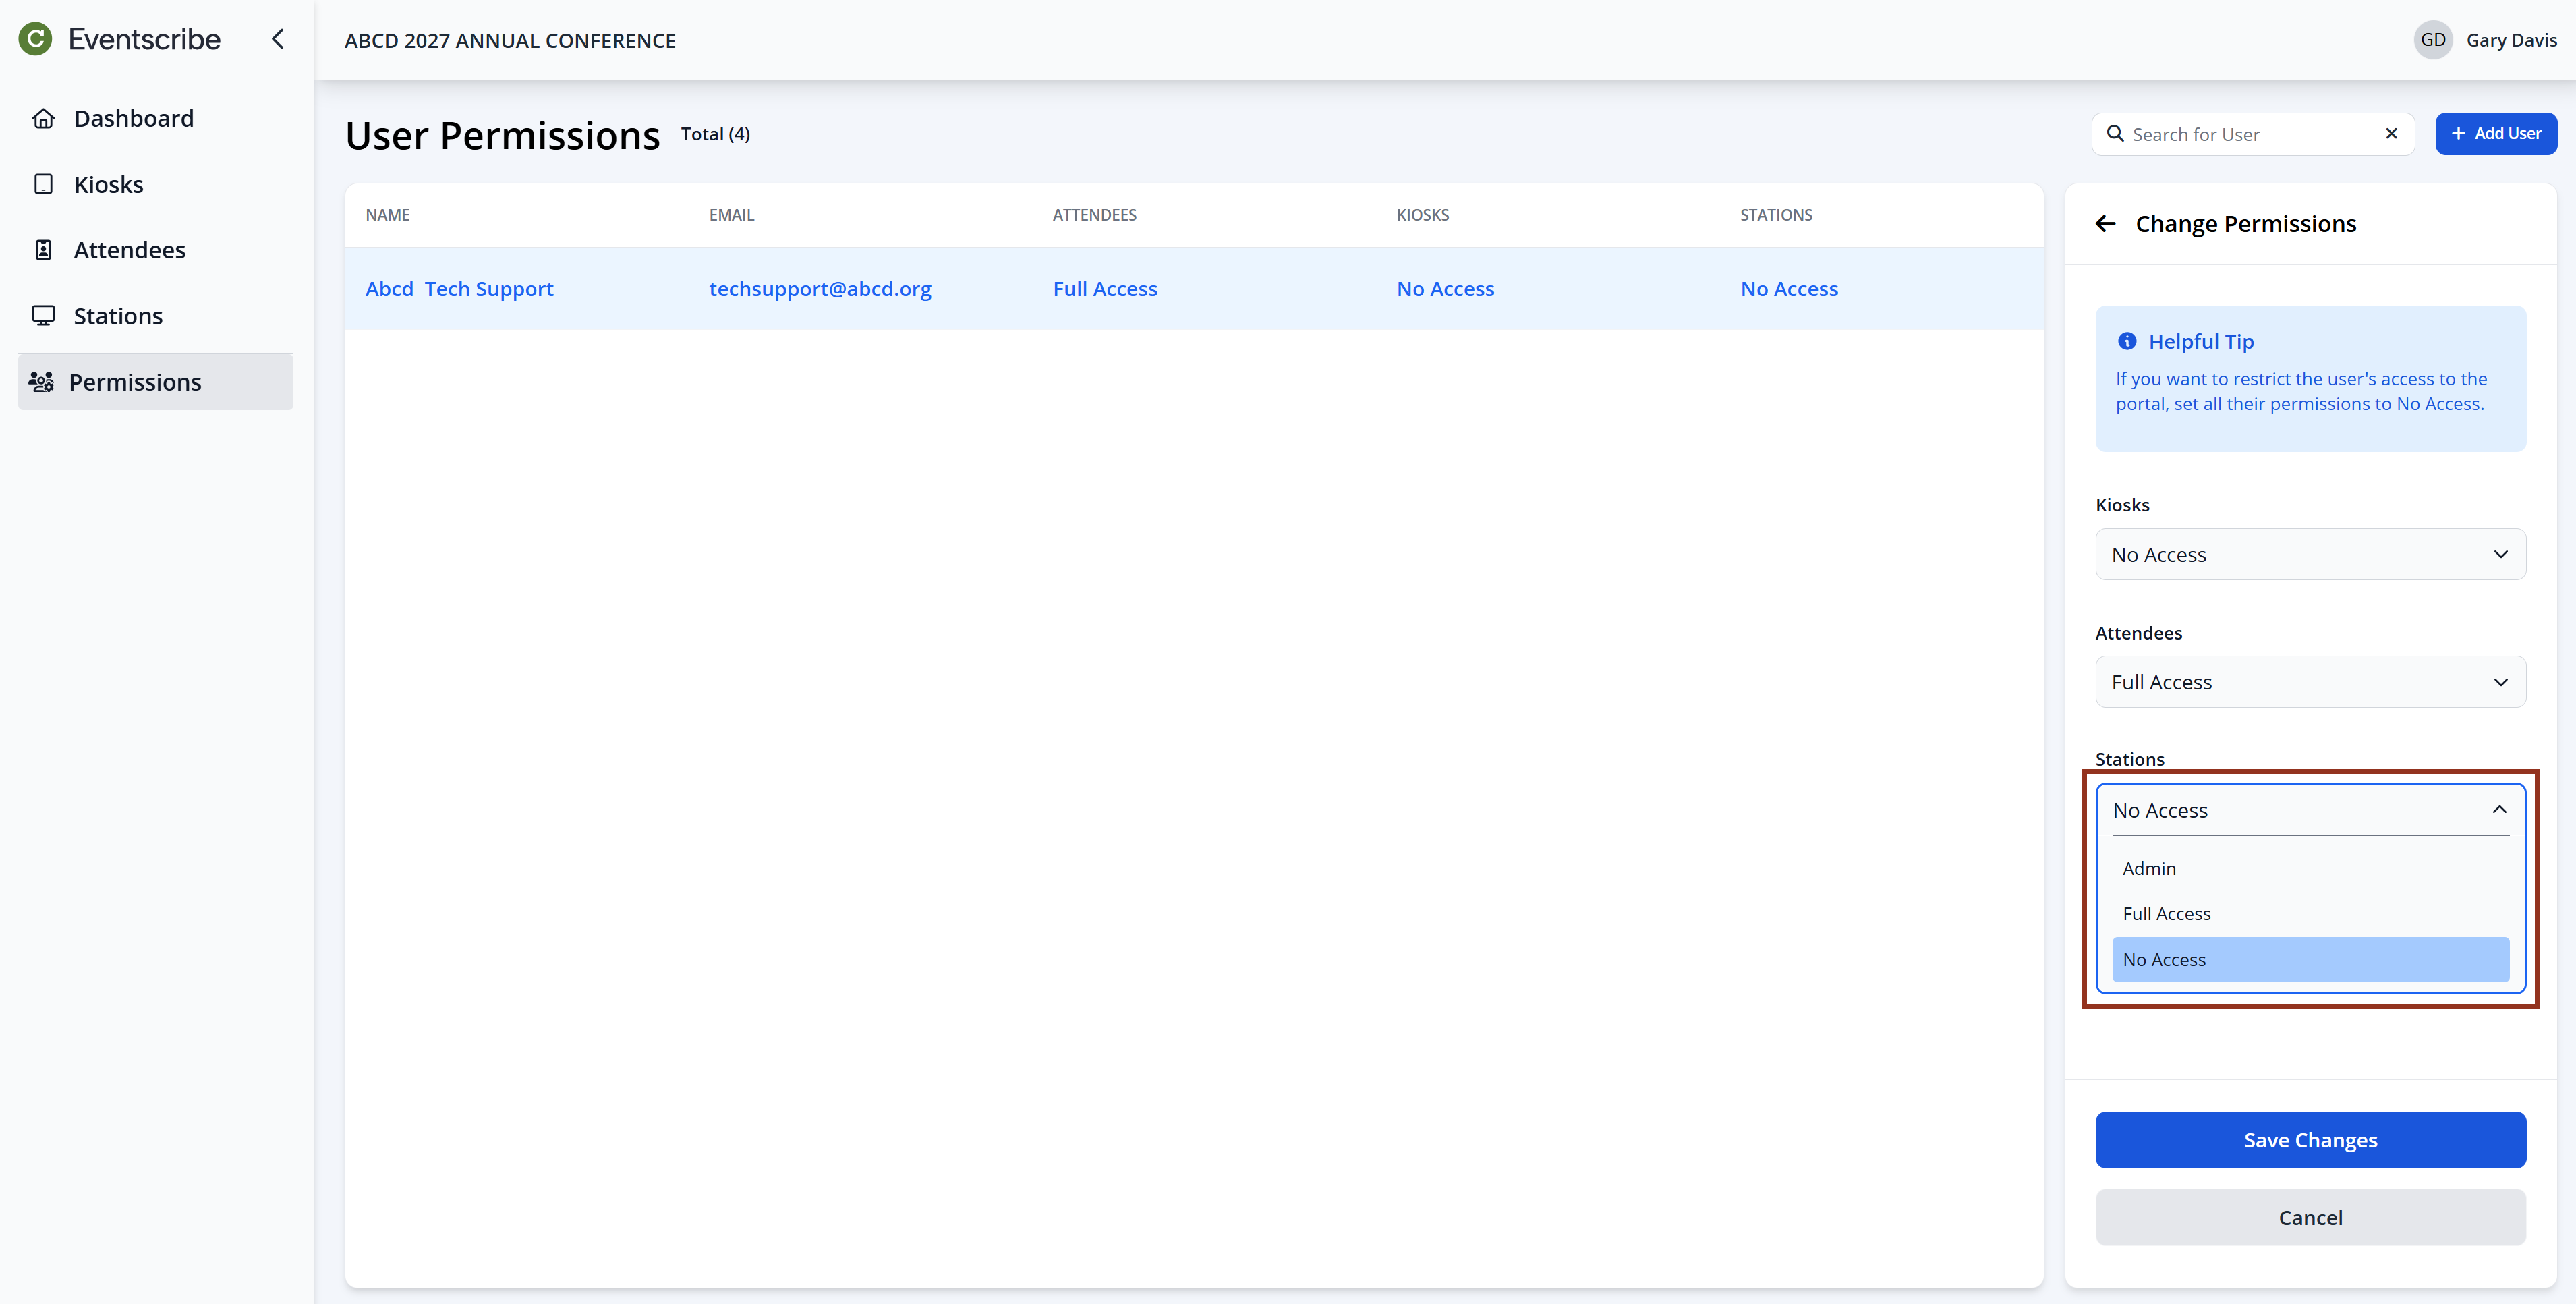This screenshot has height=1304, width=2576.
Task: Click the Save Changes button
Action: pyautogui.click(x=2310, y=1140)
